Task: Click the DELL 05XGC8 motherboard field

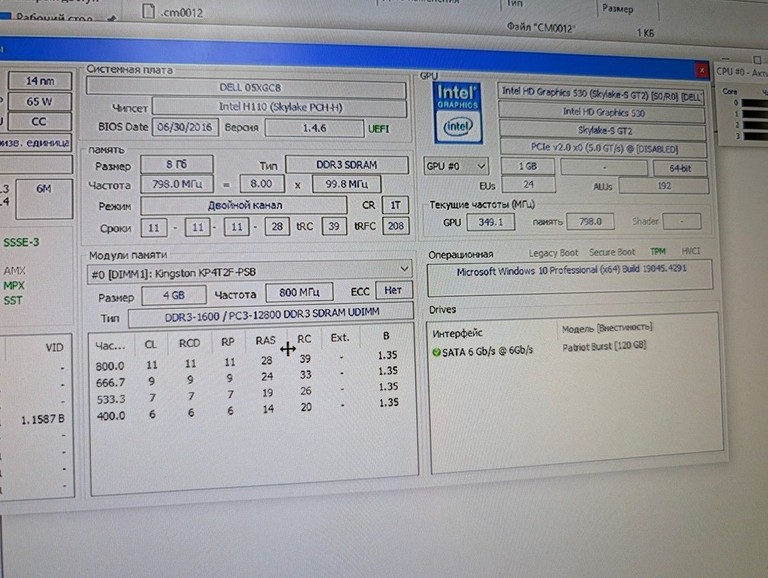Action: (246, 88)
